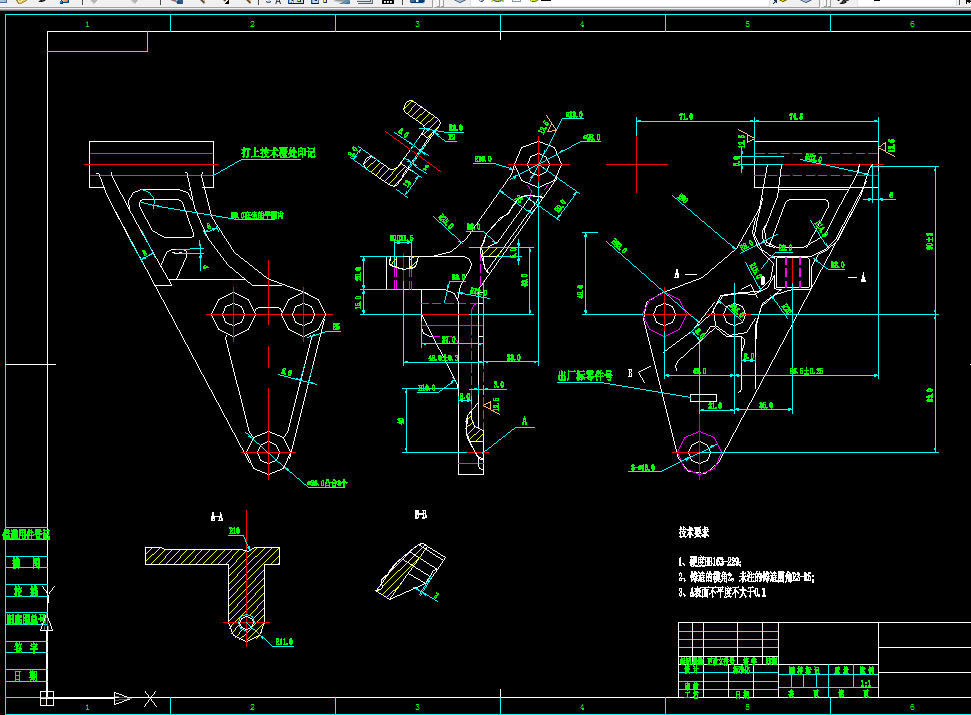Click the Open folder icon in the toolbar
971x715 pixels.
coord(21,5)
